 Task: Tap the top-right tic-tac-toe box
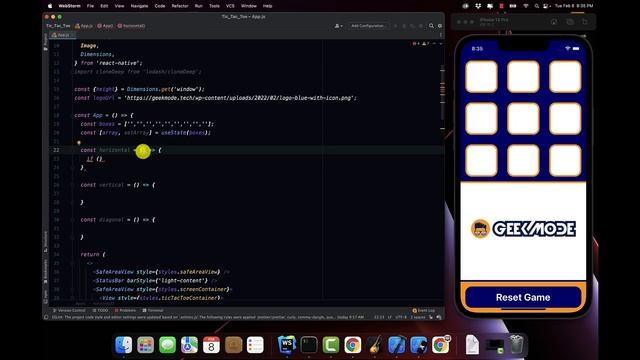pos(565,76)
